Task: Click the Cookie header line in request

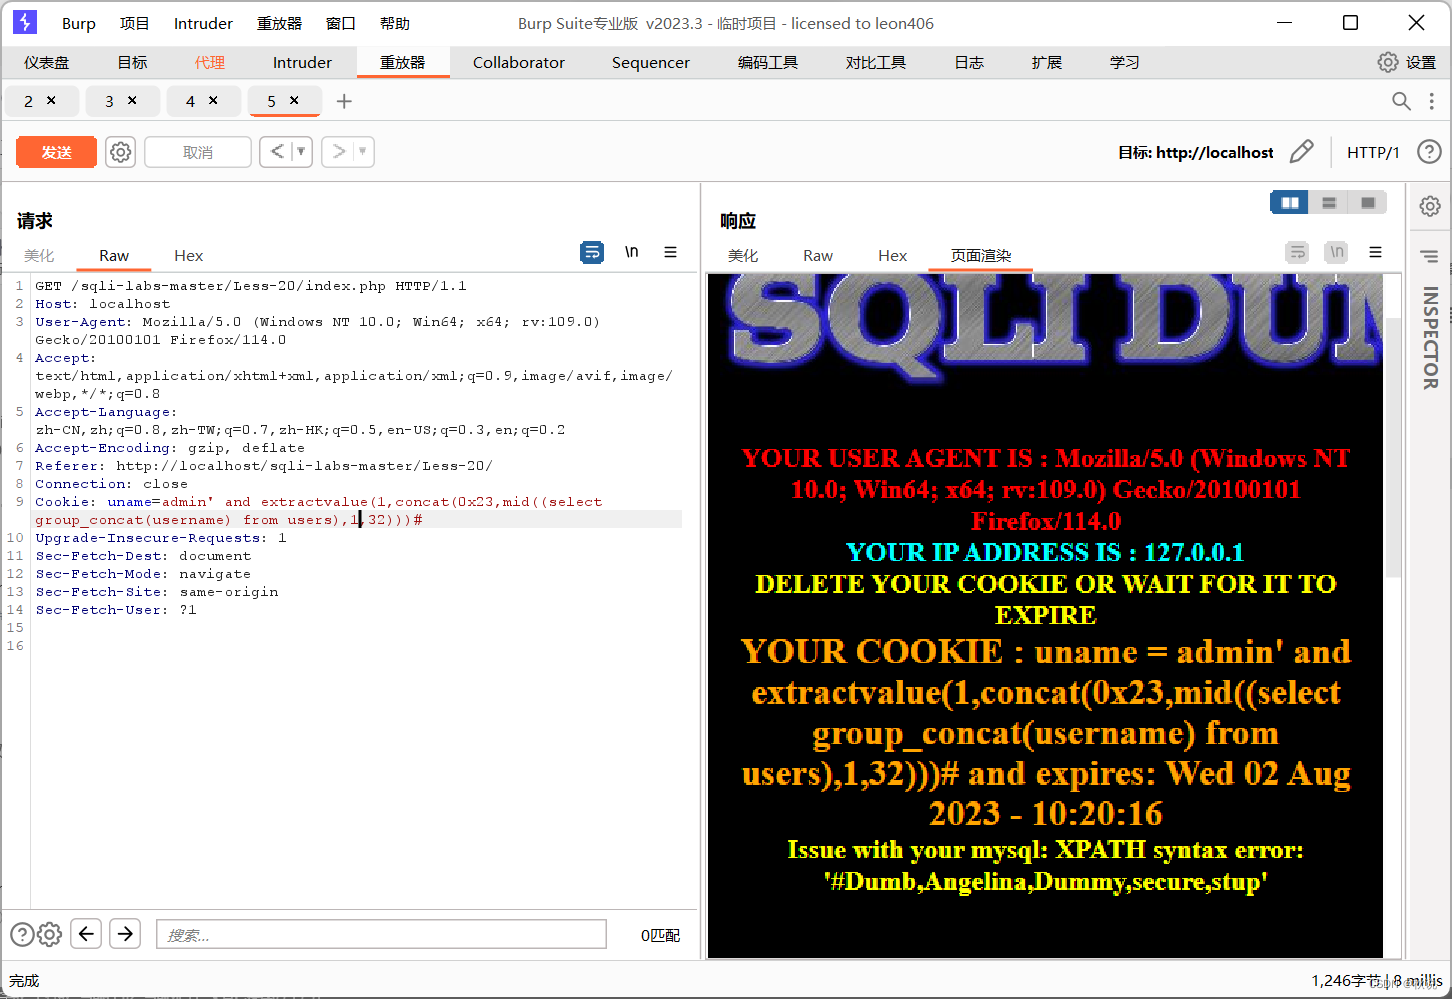Action: (x=358, y=510)
